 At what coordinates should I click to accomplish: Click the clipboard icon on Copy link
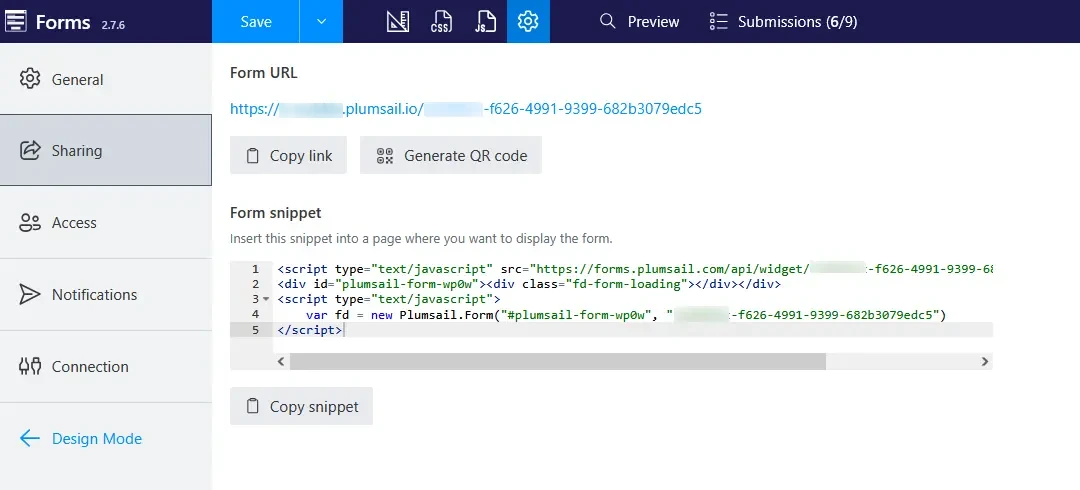click(x=253, y=155)
